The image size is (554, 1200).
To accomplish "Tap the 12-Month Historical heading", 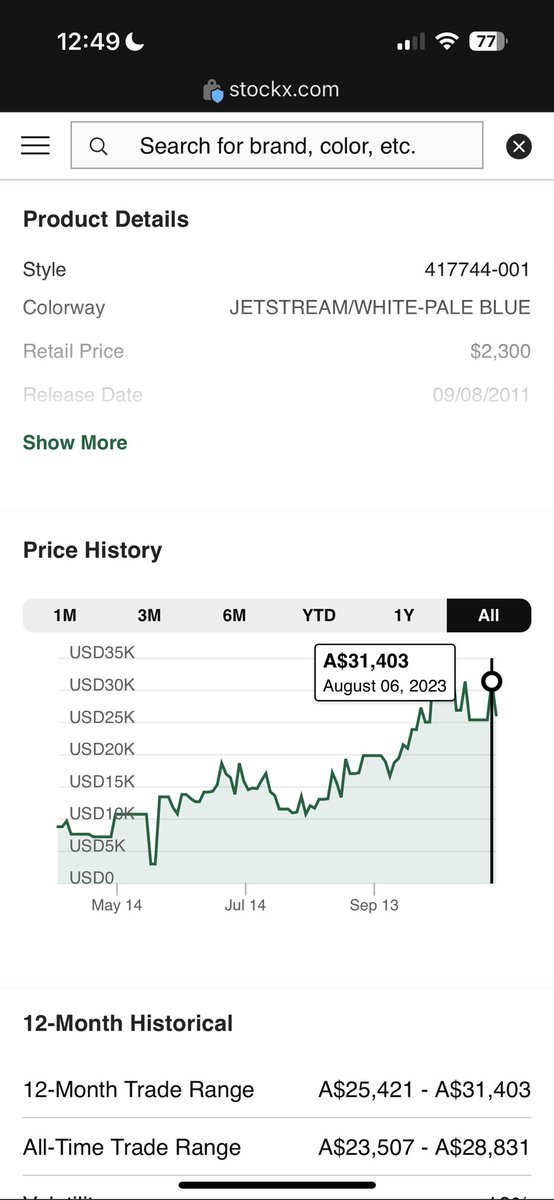I will (128, 1023).
